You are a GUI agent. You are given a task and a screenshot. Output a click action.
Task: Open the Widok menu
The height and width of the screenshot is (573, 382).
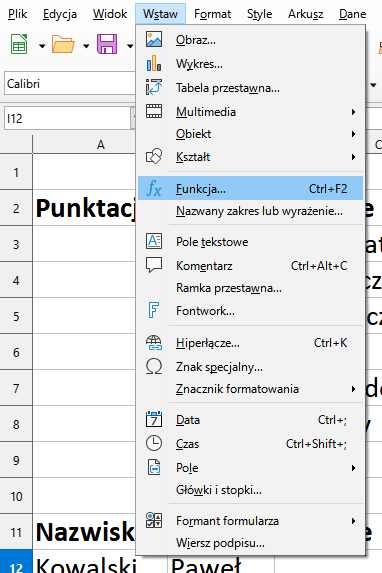pyautogui.click(x=110, y=14)
